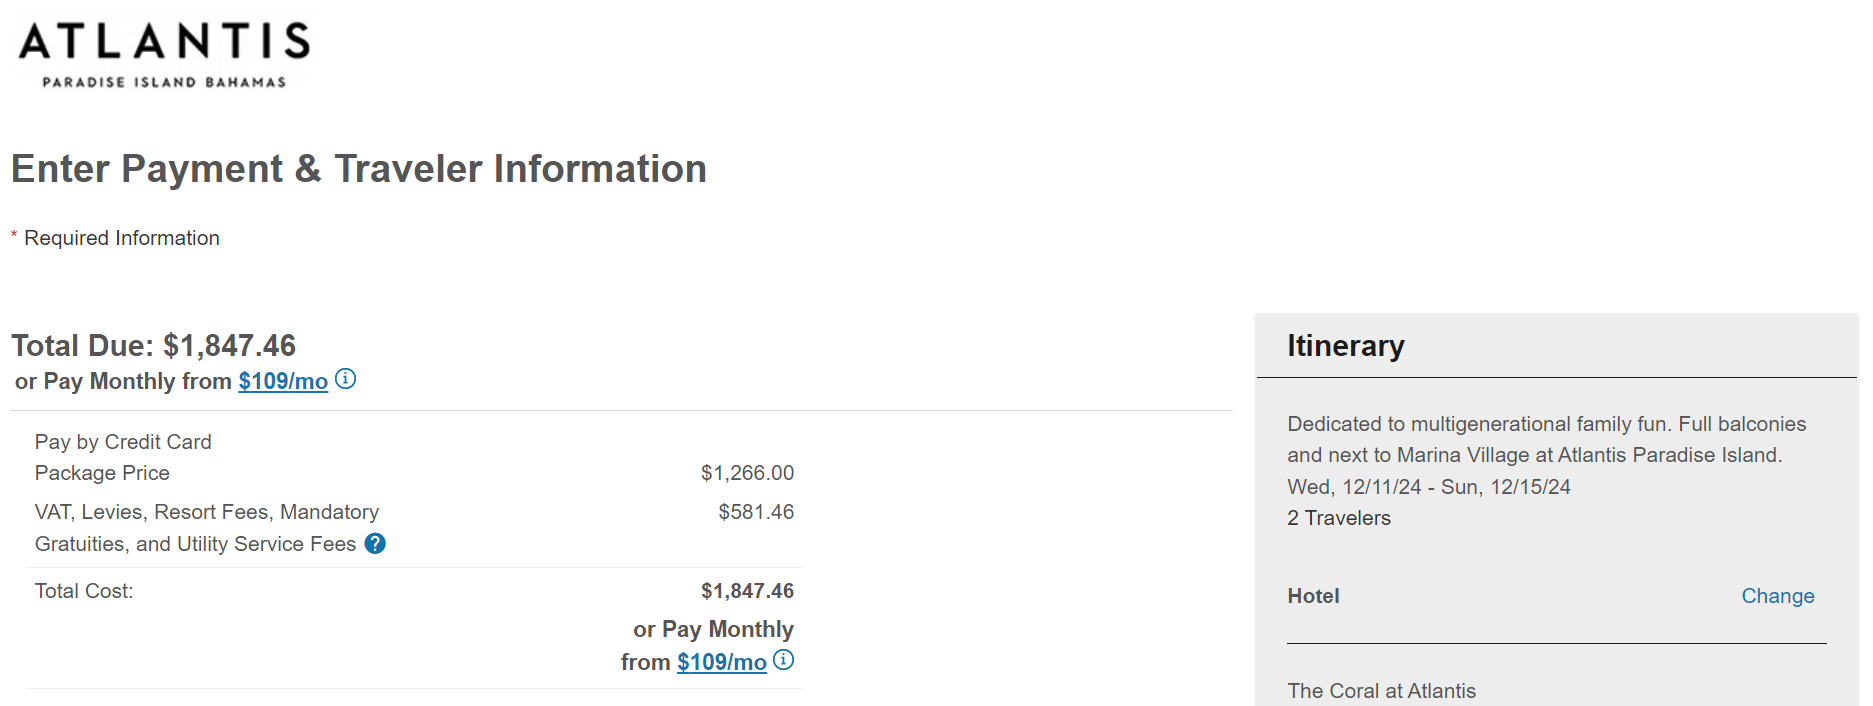This screenshot has height=706, width=1873.
Task: Click the travel dates 12/11/24 - 12/15/24
Action: click(1428, 486)
